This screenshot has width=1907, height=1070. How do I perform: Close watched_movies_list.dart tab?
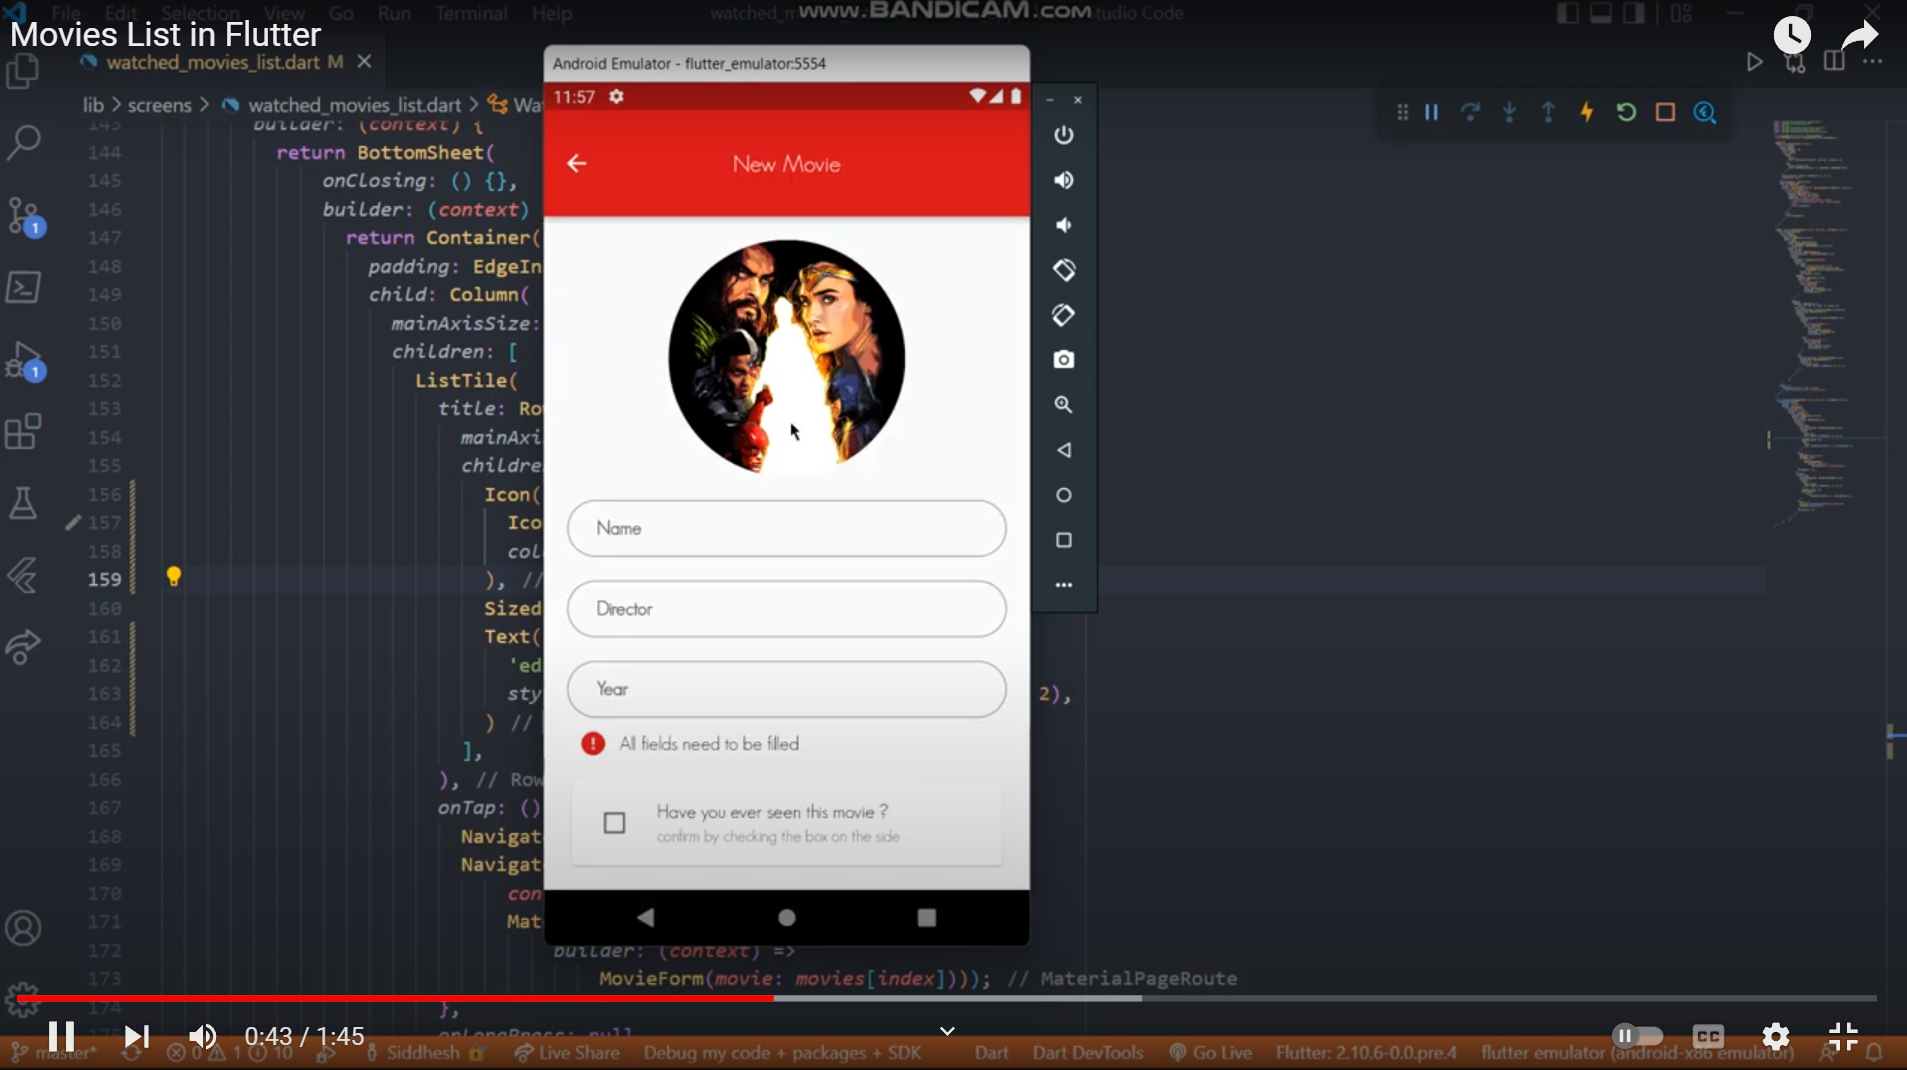(x=365, y=62)
